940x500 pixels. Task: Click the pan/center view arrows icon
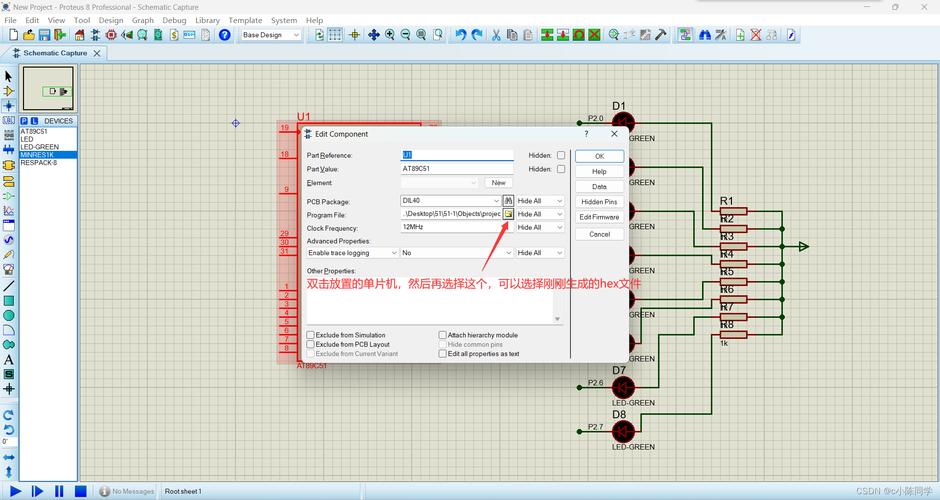point(373,35)
